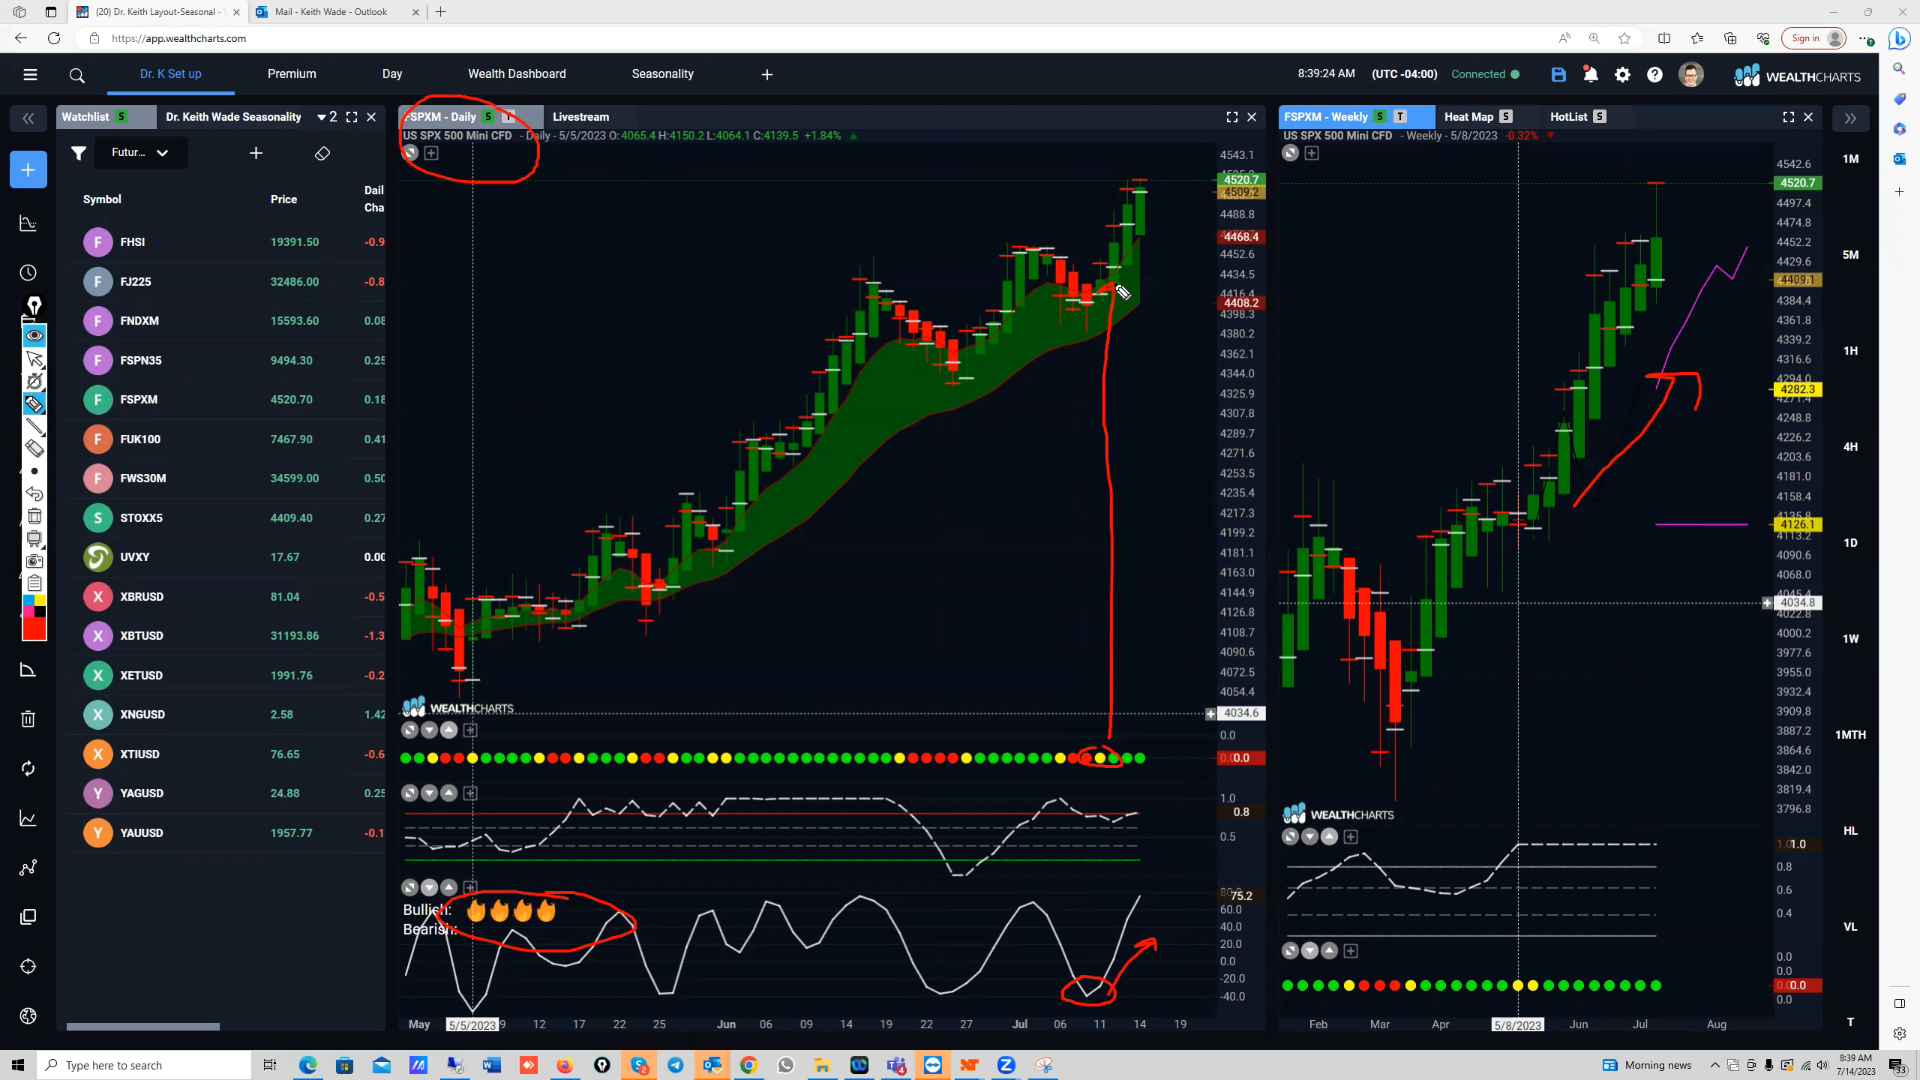Select the line tool in drawing palette

click(x=34, y=426)
